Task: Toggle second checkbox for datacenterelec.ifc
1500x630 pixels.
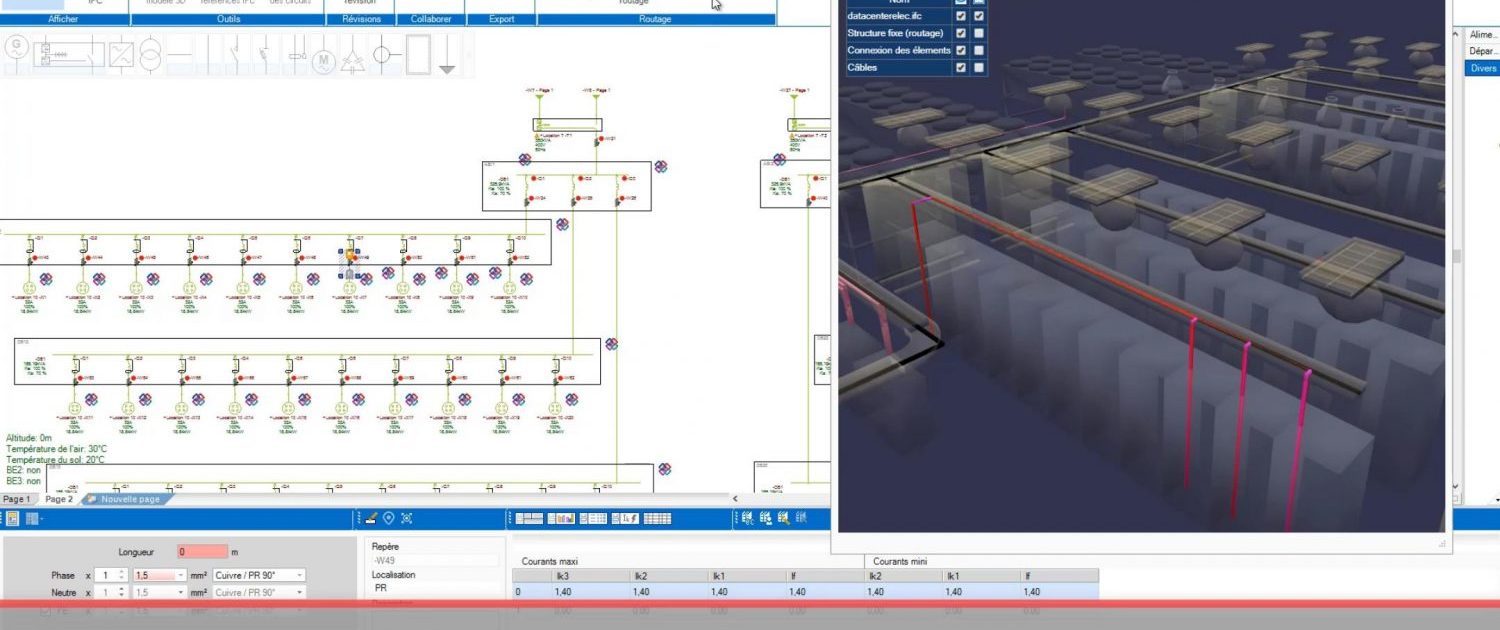Action: [x=979, y=16]
